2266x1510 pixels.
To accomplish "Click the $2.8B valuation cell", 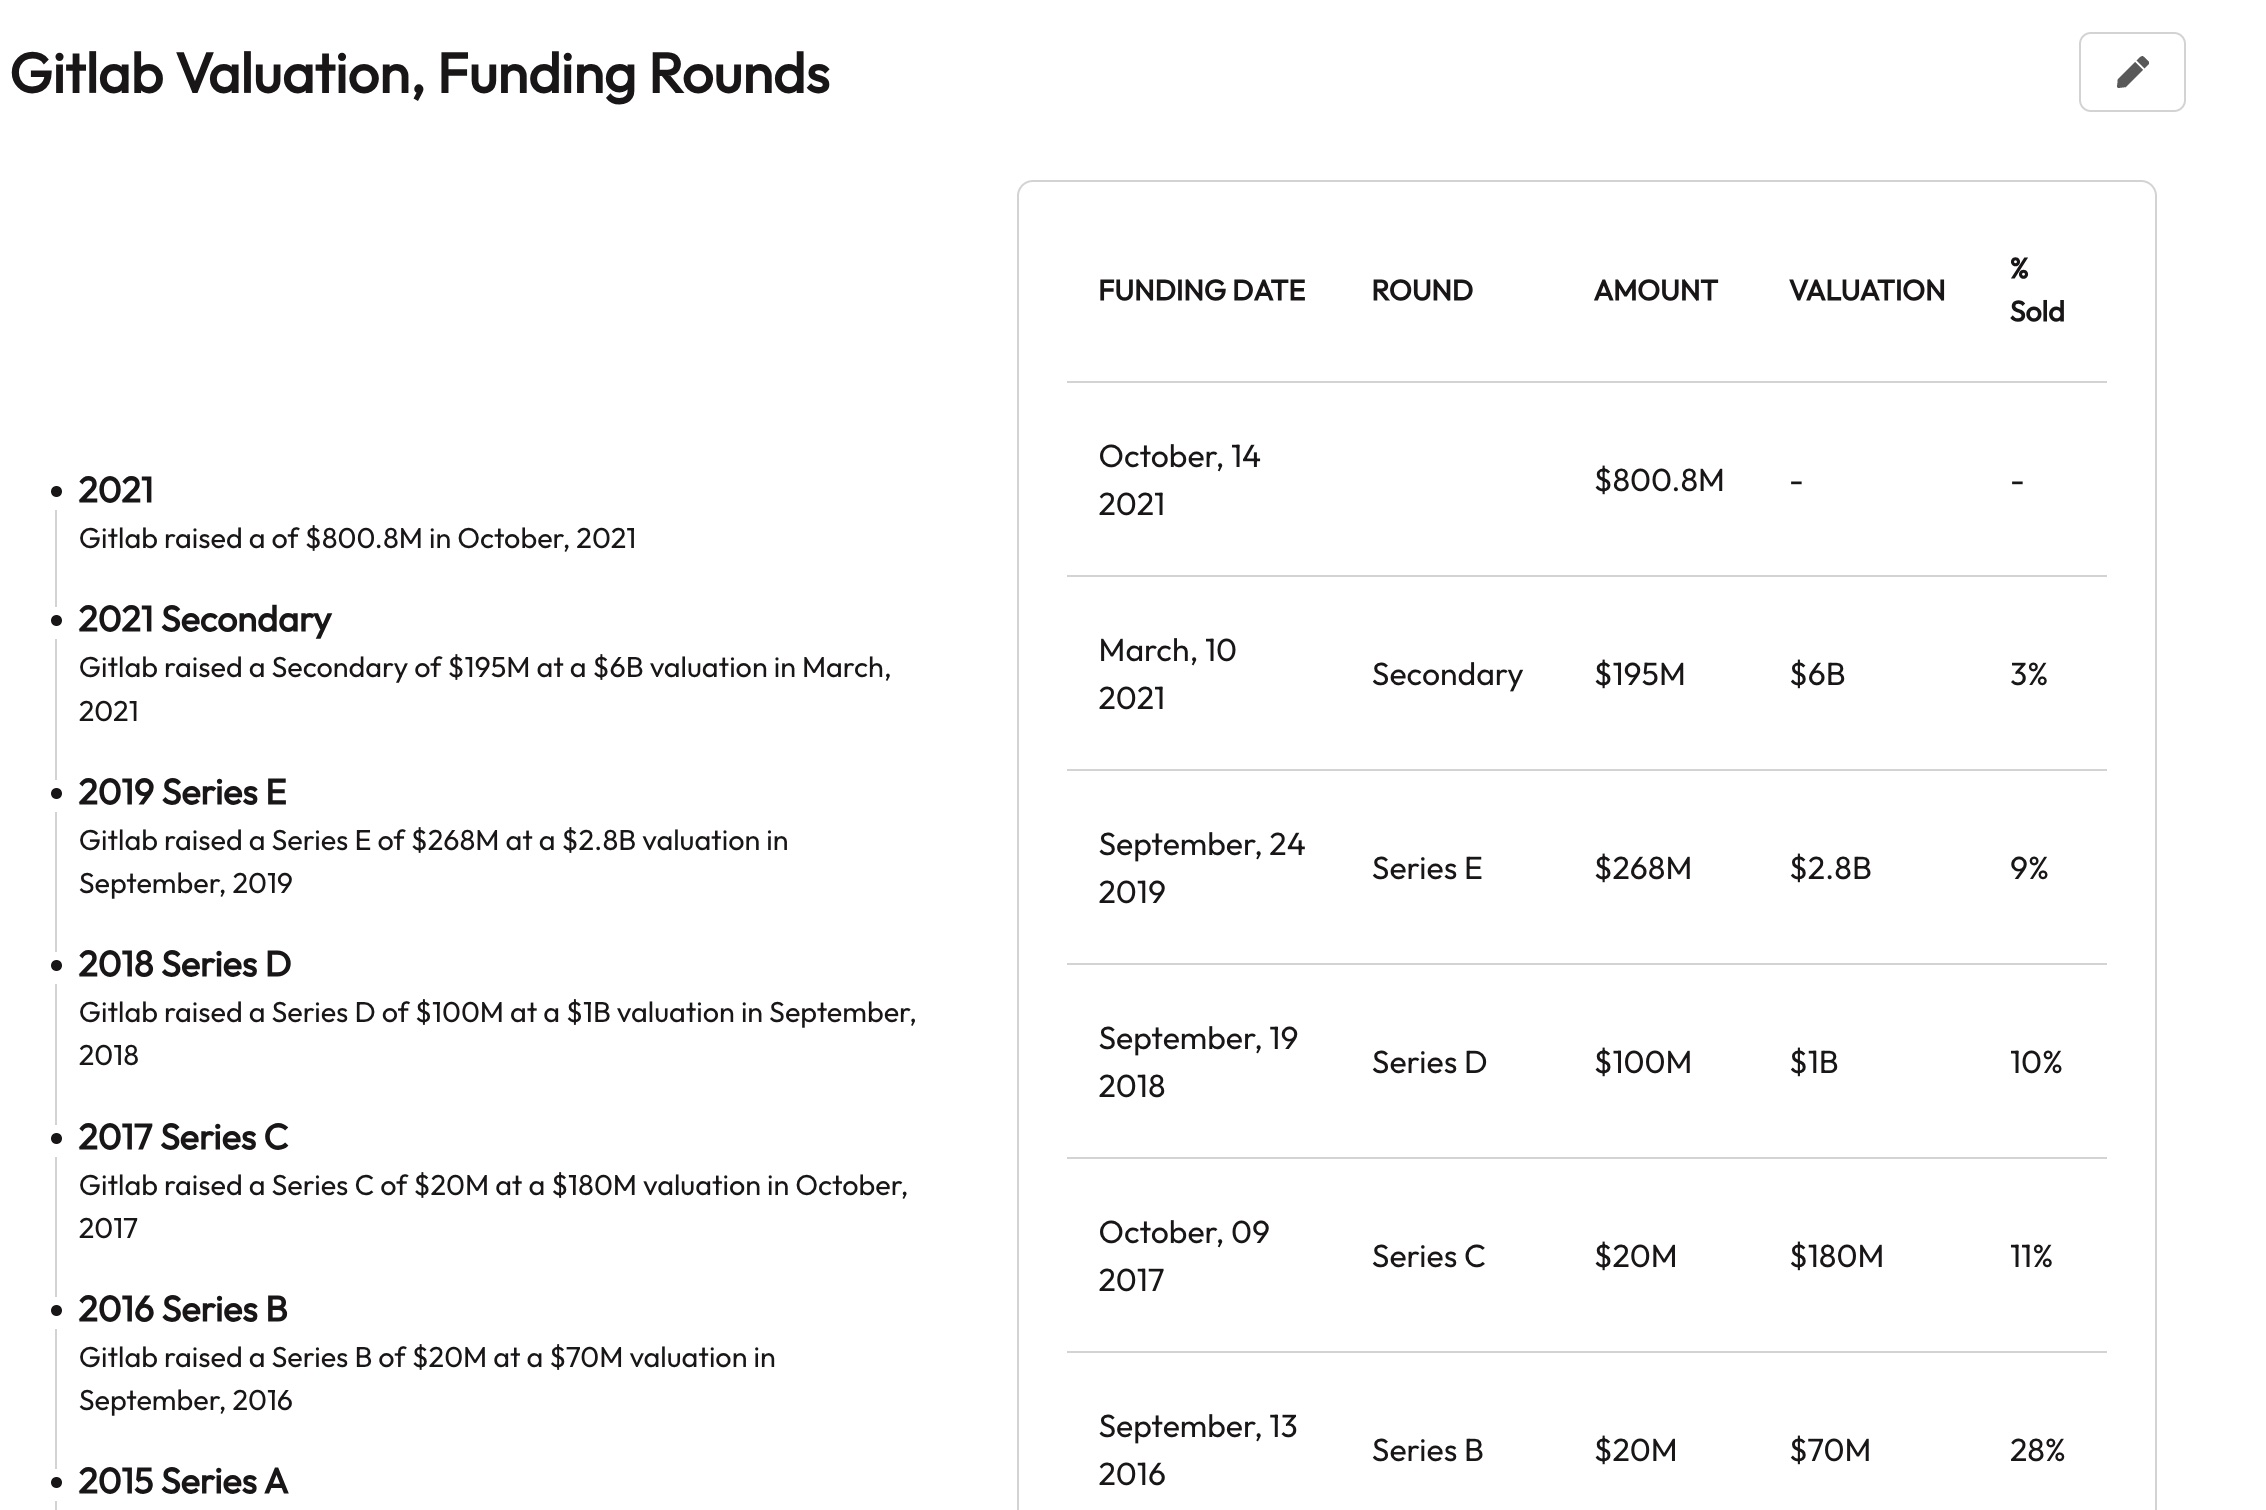I will click(x=1830, y=868).
